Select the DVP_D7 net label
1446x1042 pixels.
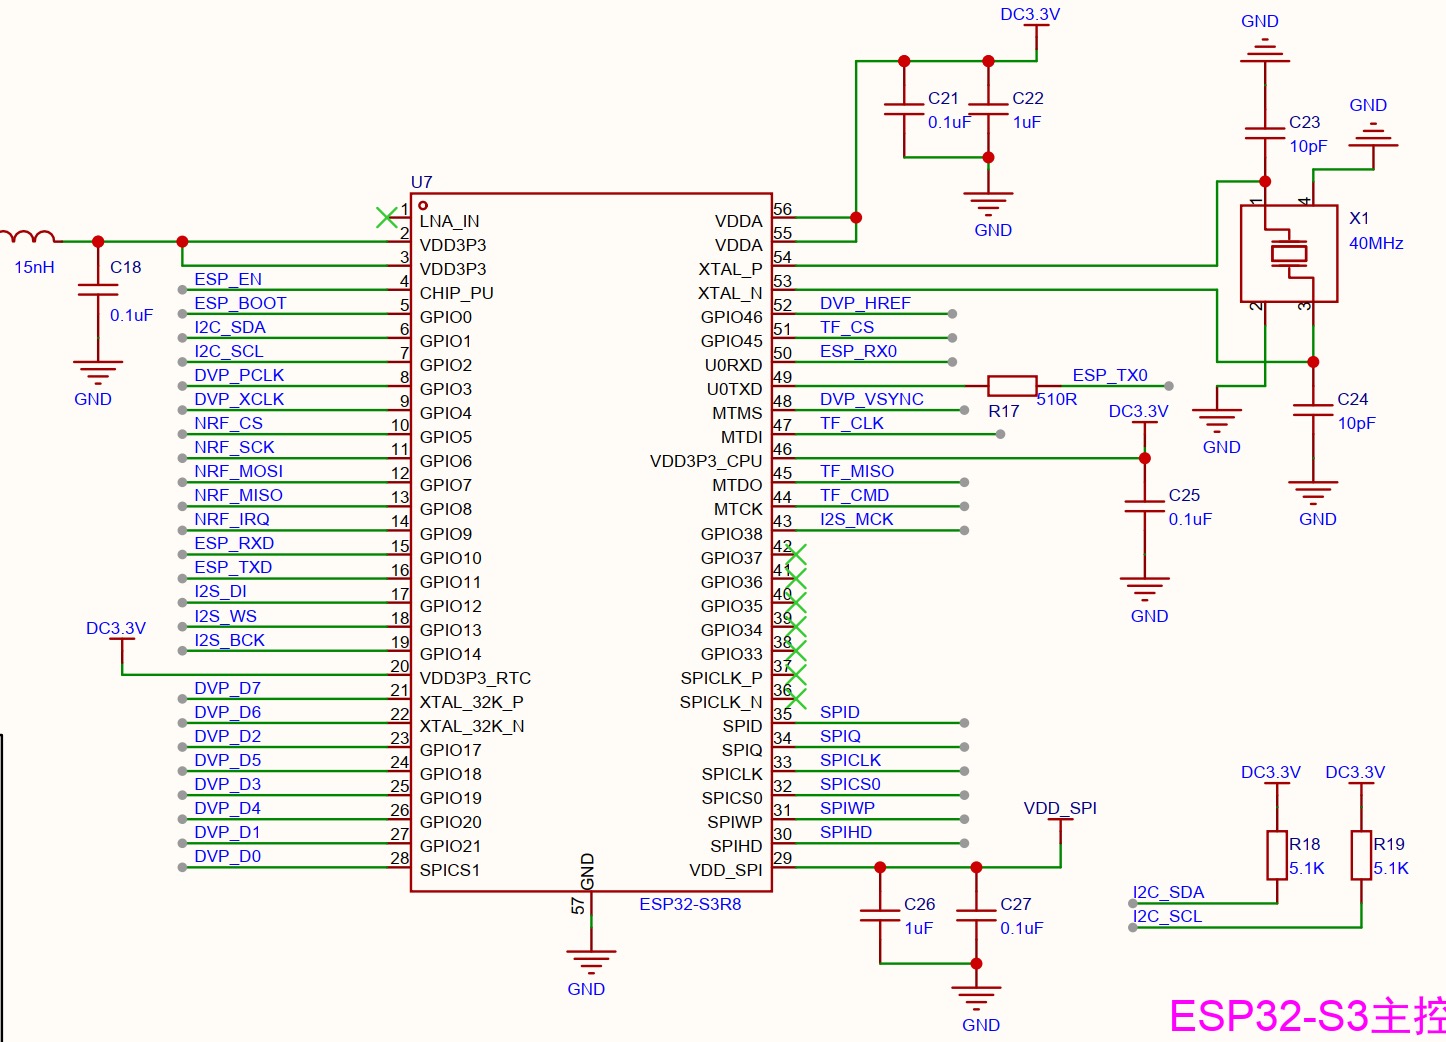coord(227,688)
